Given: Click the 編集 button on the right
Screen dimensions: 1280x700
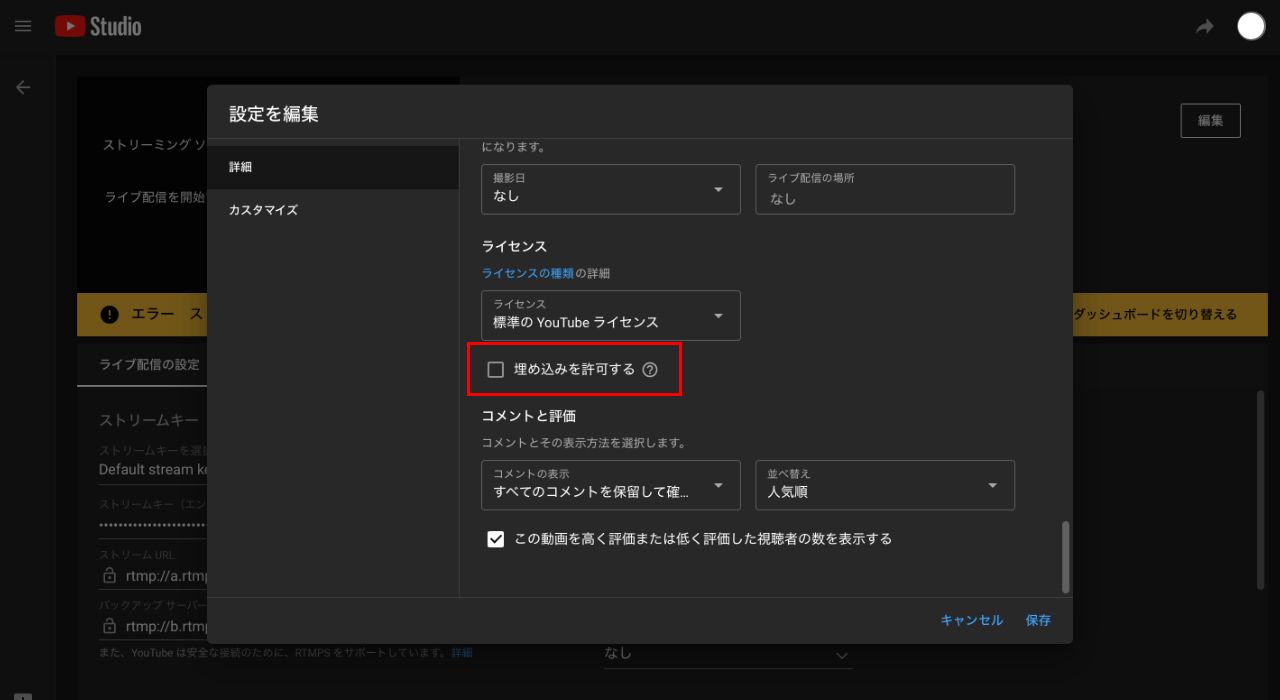Looking at the screenshot, I should point(1210,120).
